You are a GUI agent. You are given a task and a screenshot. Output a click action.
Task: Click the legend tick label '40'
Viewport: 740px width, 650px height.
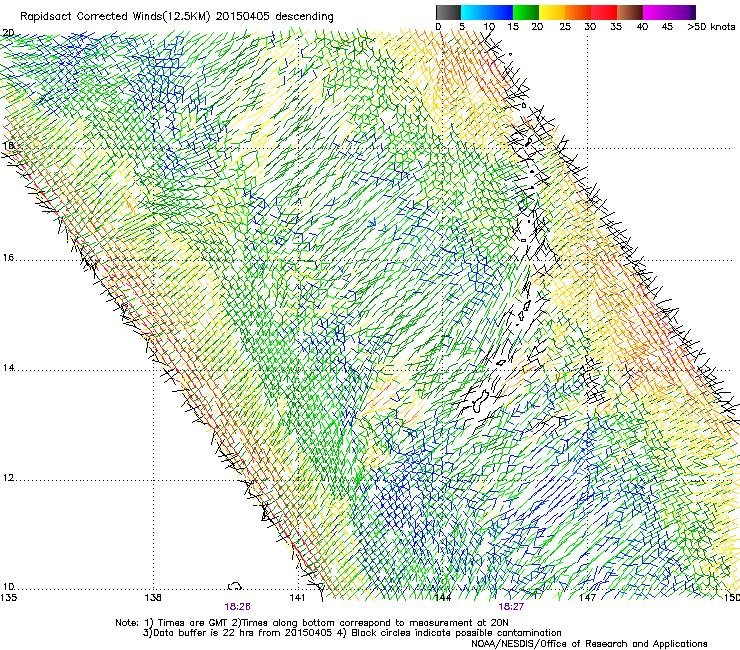pos(642,27)
